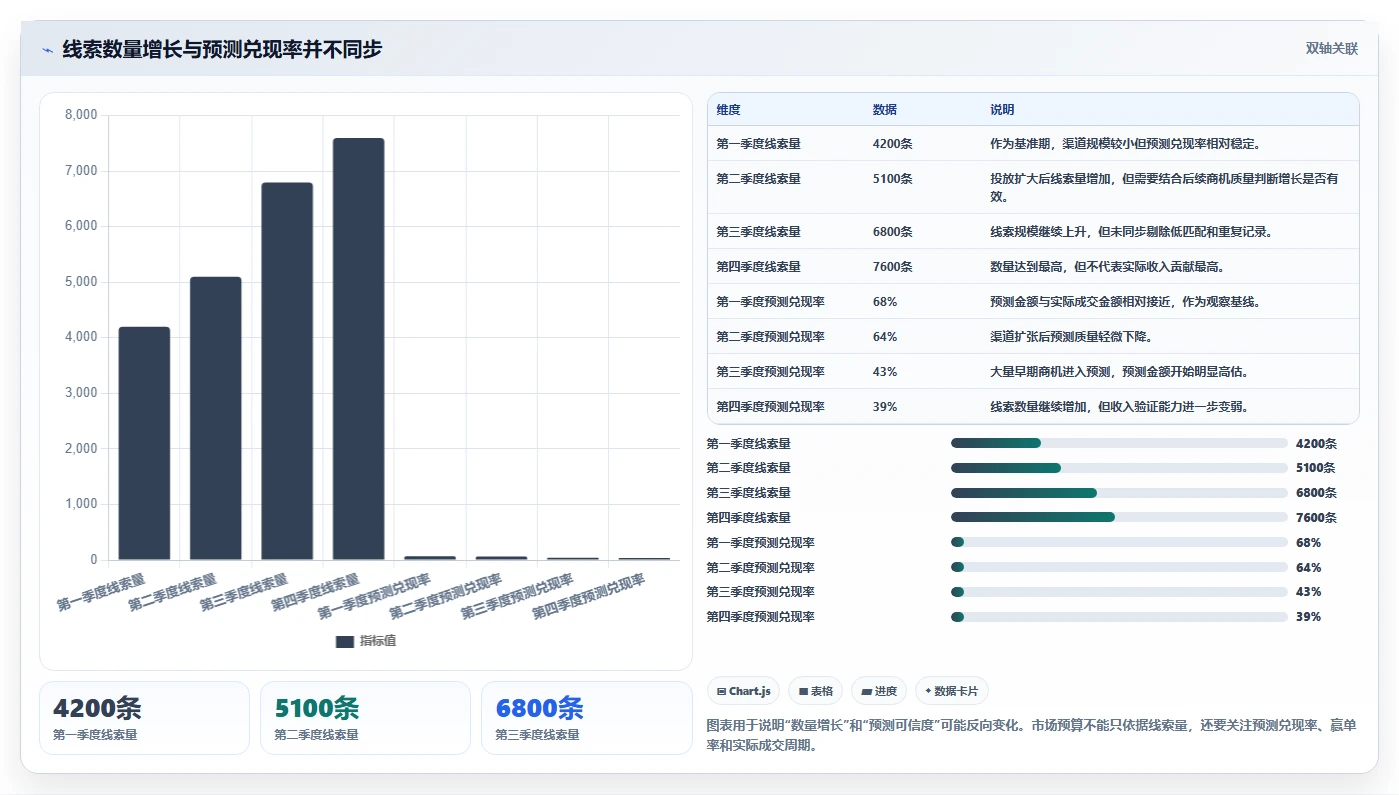Click the 第三季度线索量 bar in the chart
Viewport: 1399px width, 795px height.
287,371
